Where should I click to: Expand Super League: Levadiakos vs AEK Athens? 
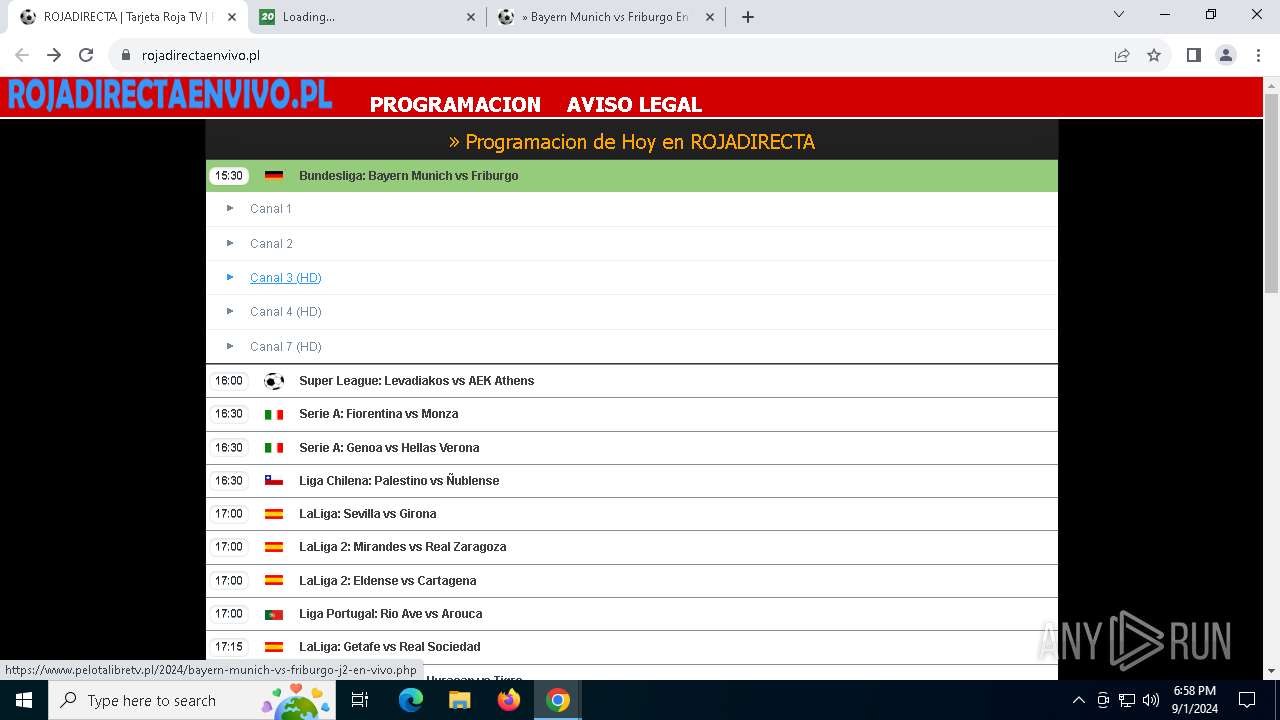[x=632, y=381]
